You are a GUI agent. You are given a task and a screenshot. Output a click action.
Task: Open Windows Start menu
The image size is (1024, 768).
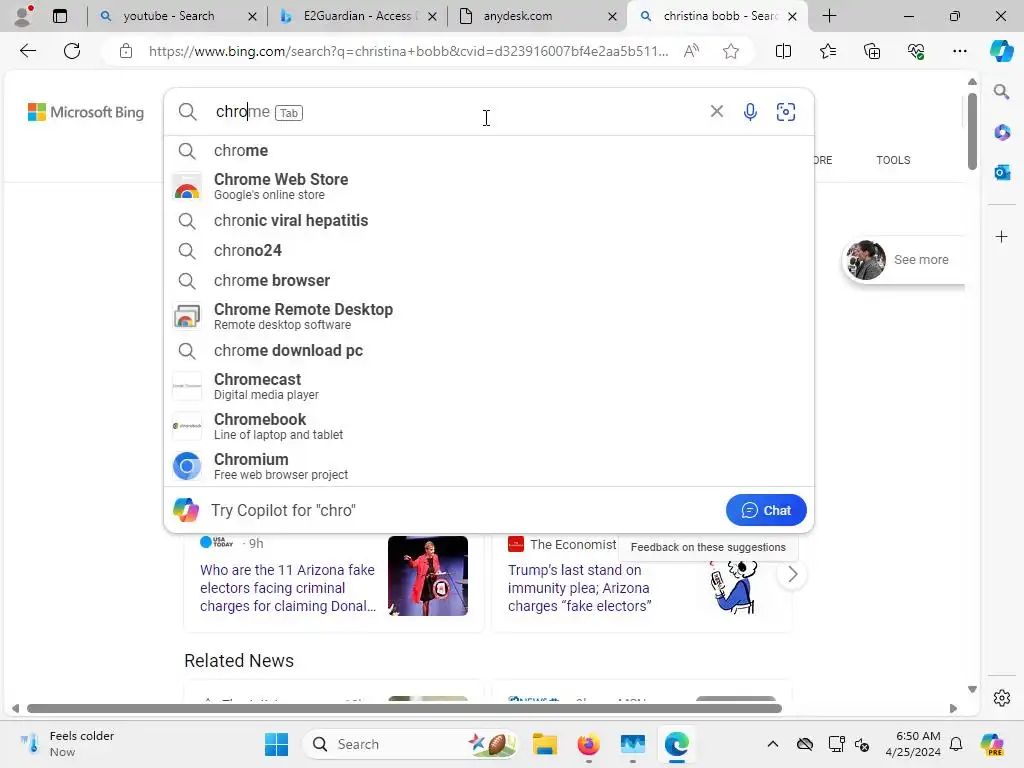click(276, 744)
